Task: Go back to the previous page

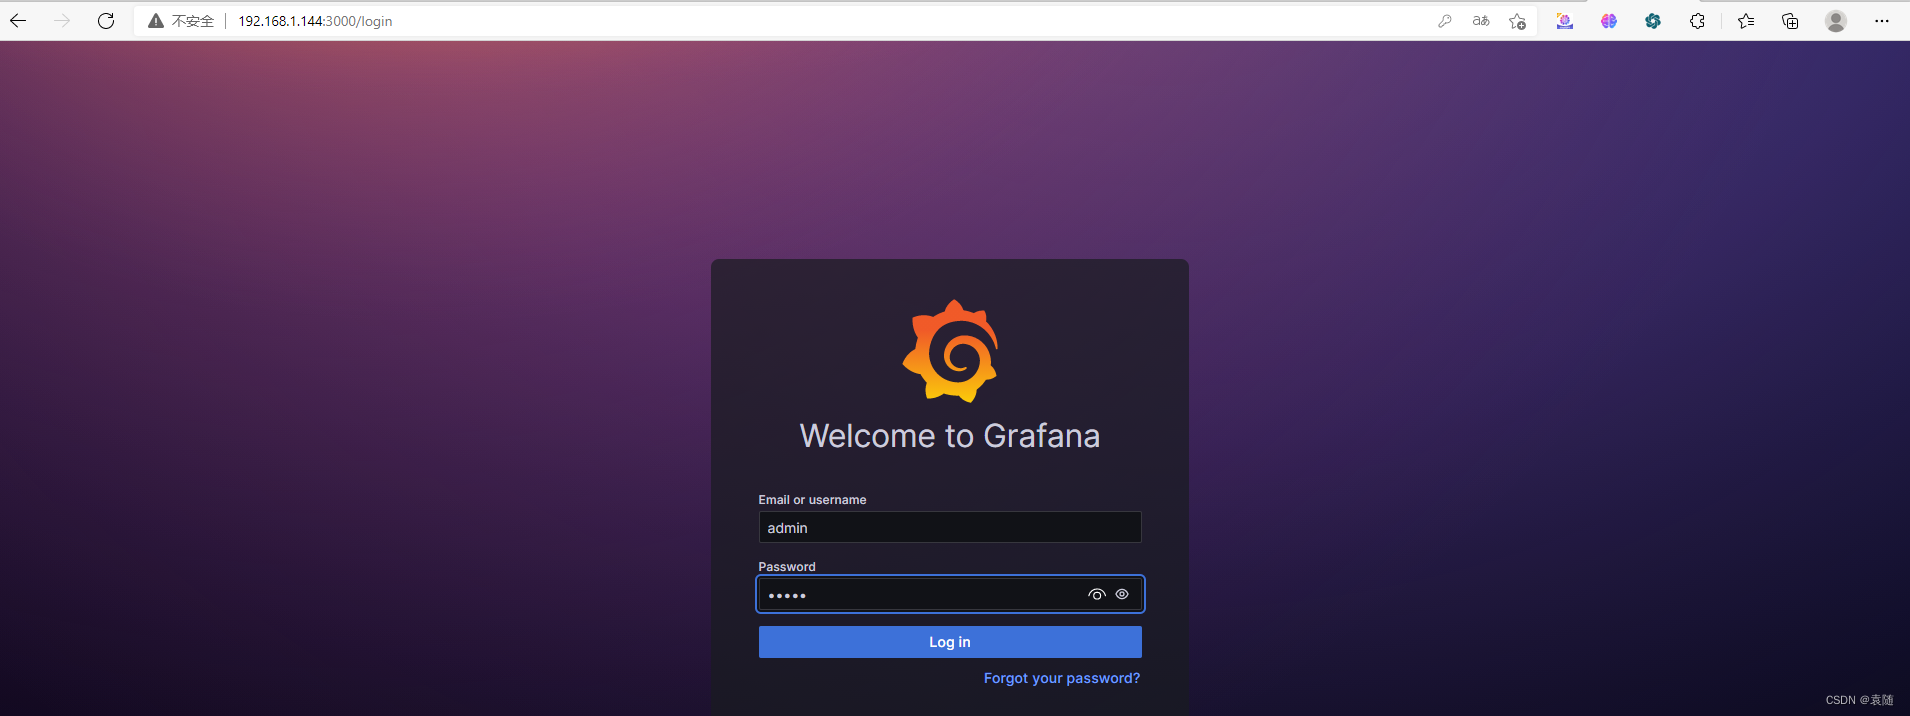Action: coord(18,20)
